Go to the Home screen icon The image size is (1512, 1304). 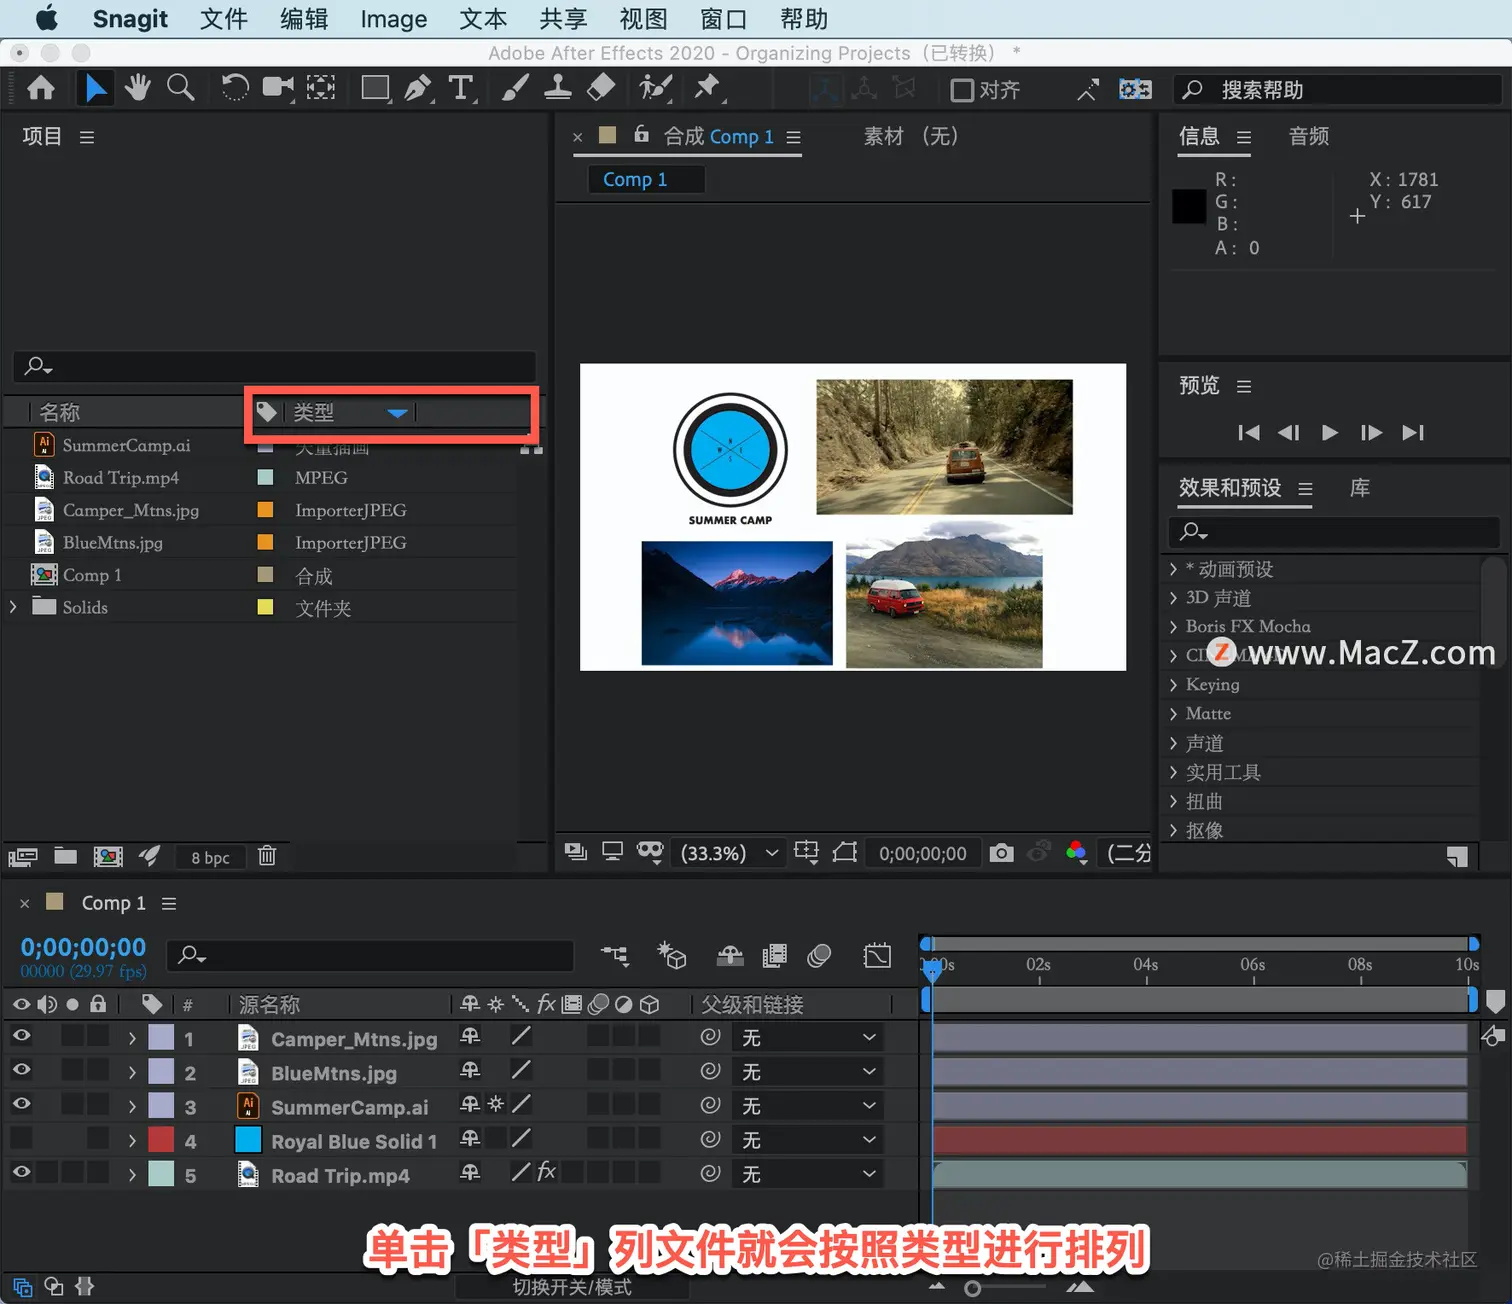(41, 89)
